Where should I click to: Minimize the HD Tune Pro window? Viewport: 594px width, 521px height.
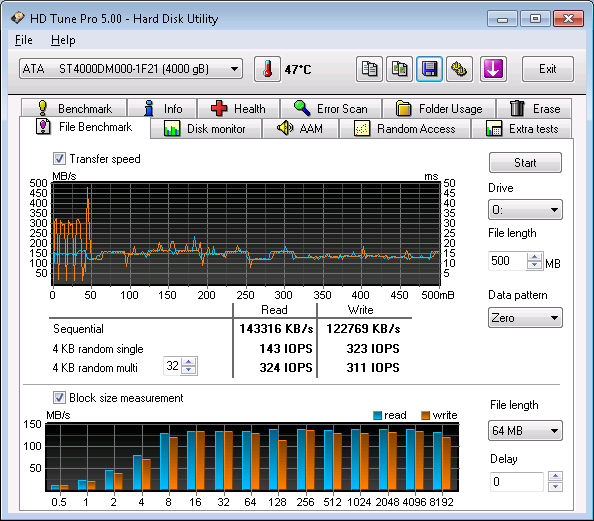502,18
